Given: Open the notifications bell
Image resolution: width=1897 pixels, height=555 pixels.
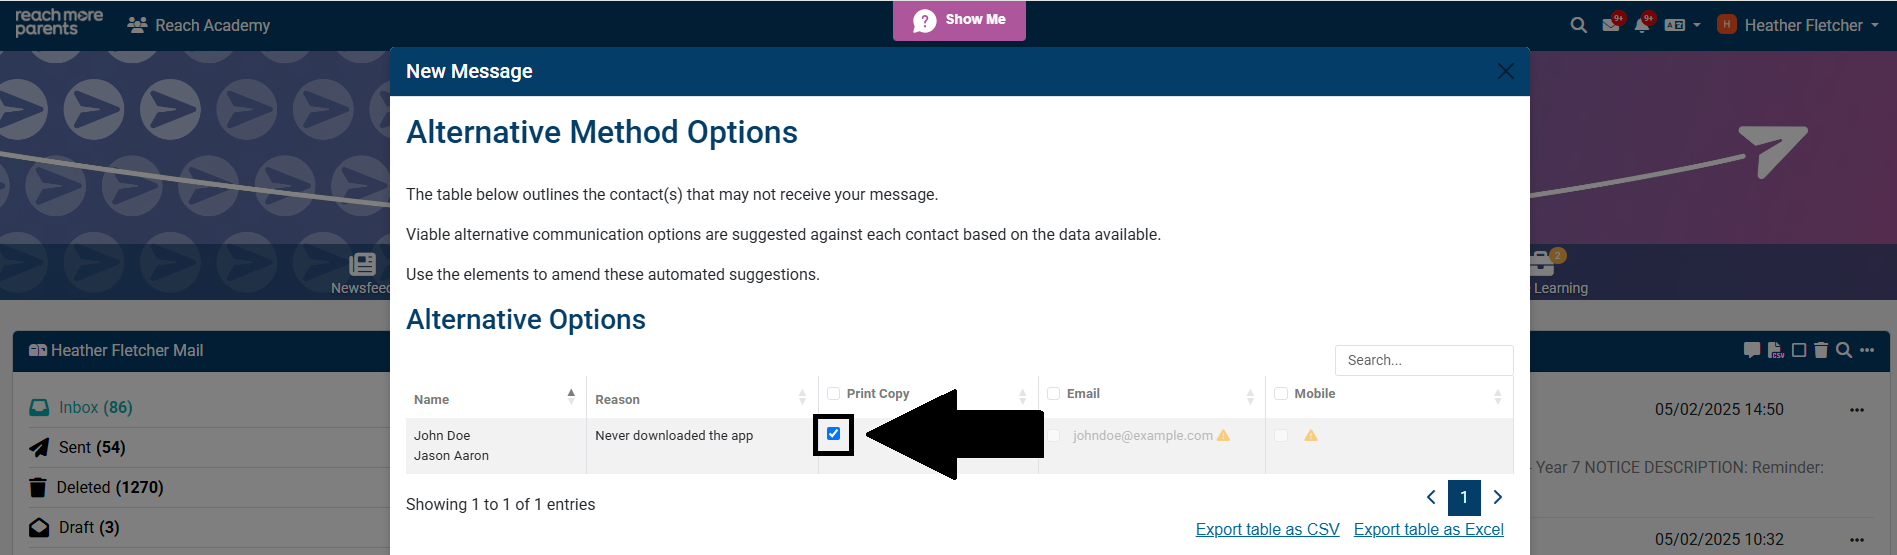Looking at the screenshot, I should (x=1641, y=25).
